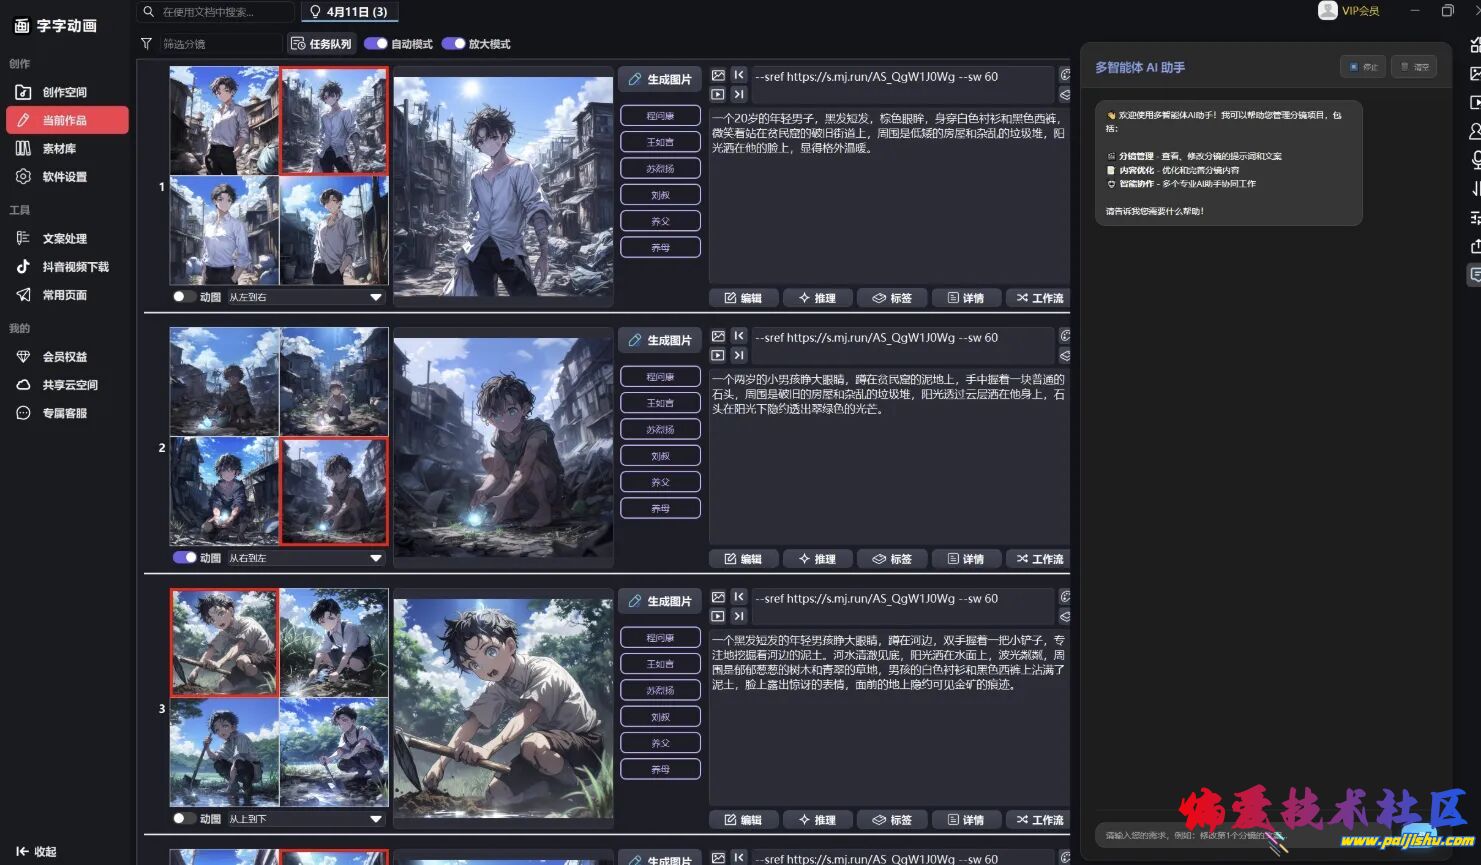The image size is (1481, 865).
Task: Click 生成图片 button for storyboard 1
Action: tap(659, 79)
